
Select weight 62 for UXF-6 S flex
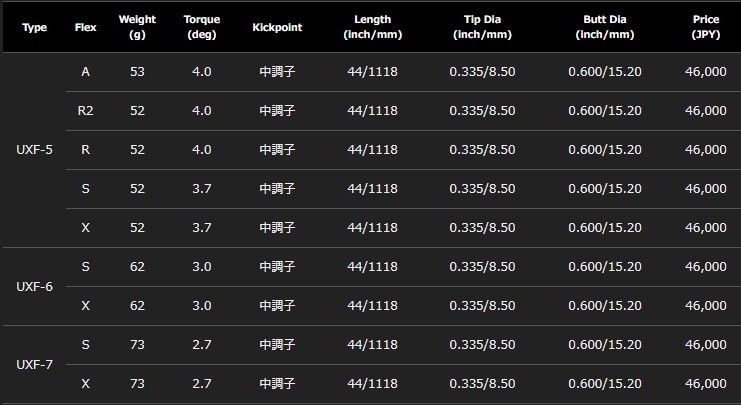tap(137, 267)
